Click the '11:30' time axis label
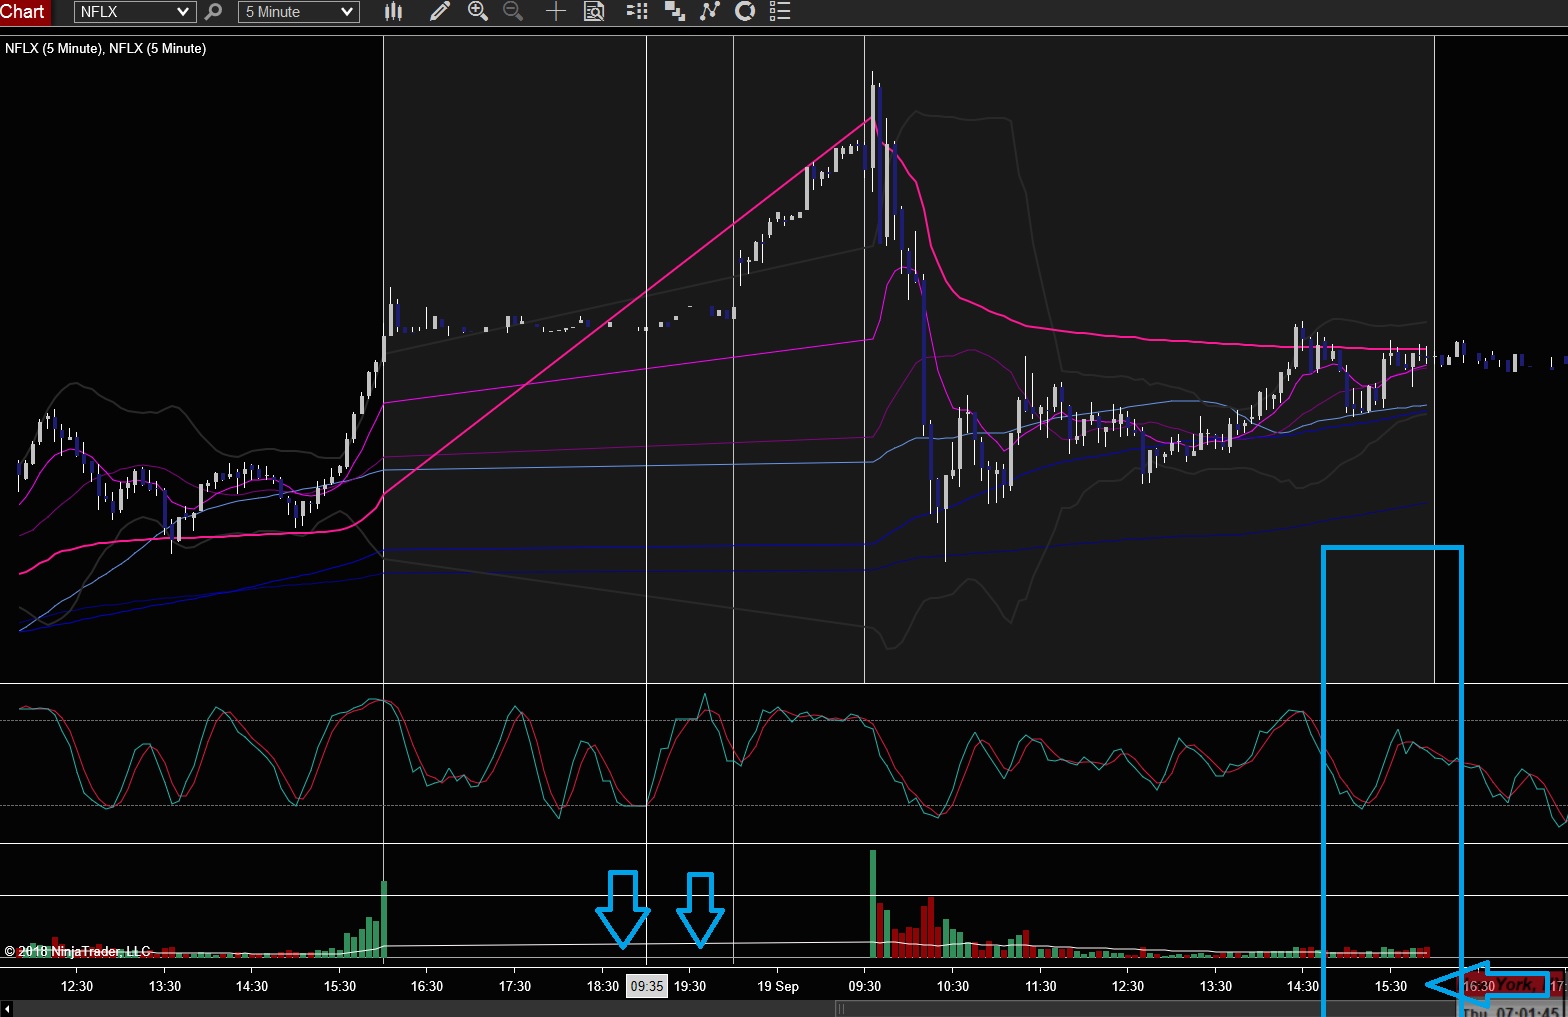 click(x=1041, y=986)
